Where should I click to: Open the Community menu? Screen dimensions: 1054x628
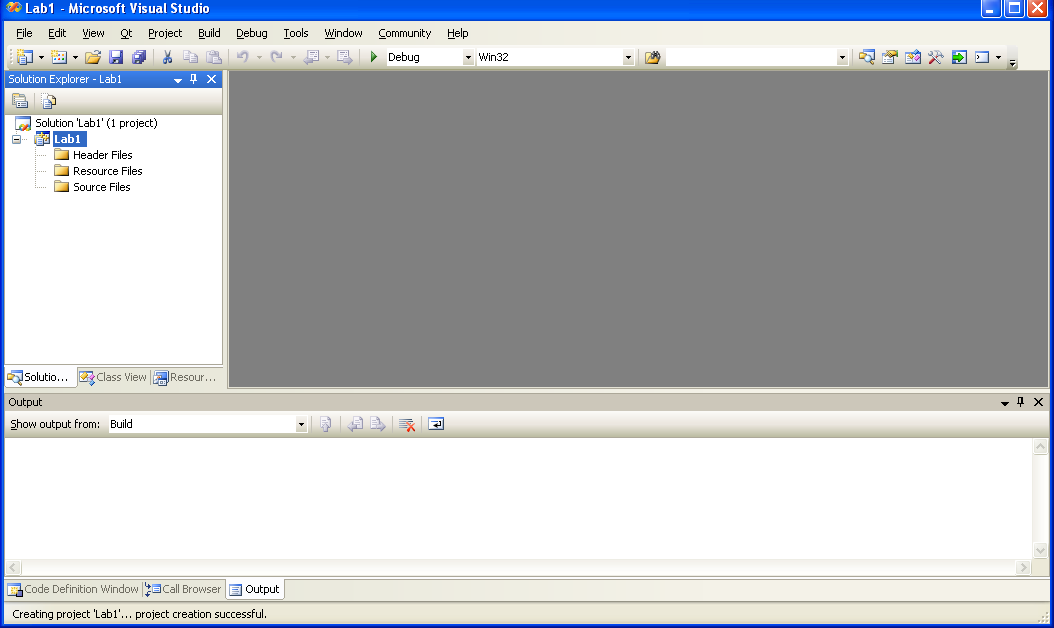pyautogui.click(x=404, y=33)
